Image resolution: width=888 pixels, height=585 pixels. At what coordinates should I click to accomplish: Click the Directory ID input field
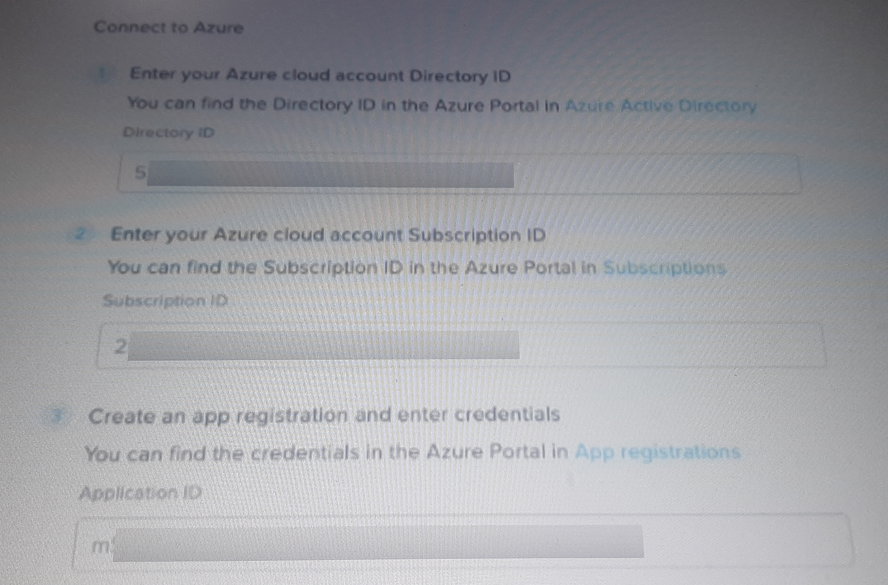point(459,174)
